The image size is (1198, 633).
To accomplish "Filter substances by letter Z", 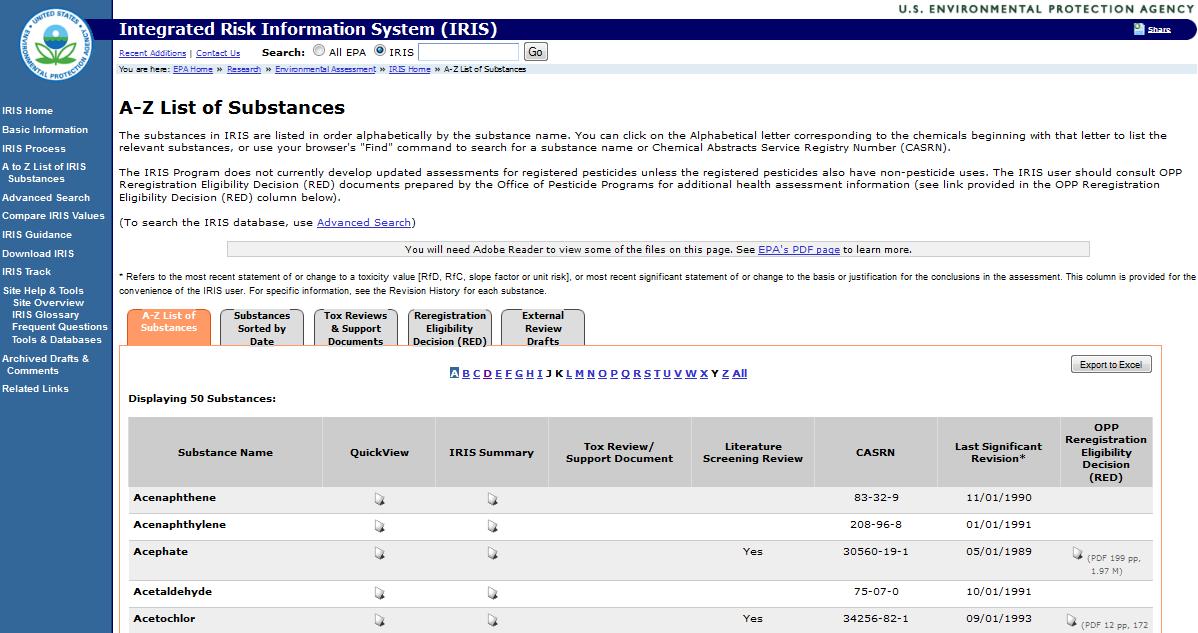I will click(725, 373).
